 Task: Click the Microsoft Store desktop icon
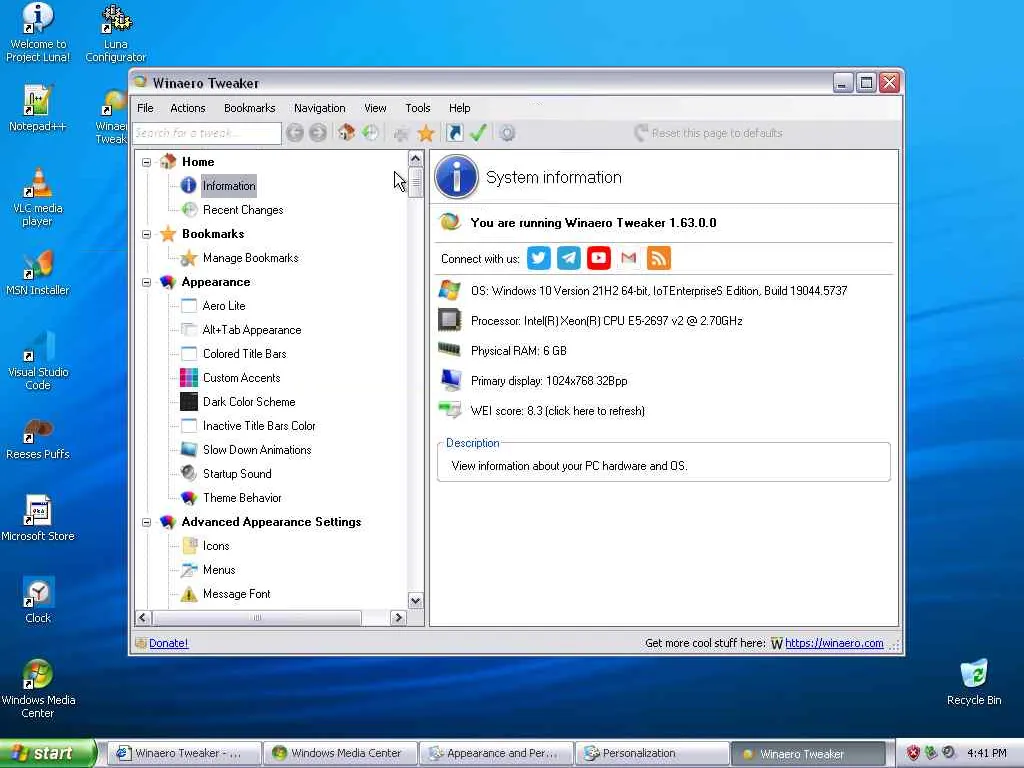[38, 519]
